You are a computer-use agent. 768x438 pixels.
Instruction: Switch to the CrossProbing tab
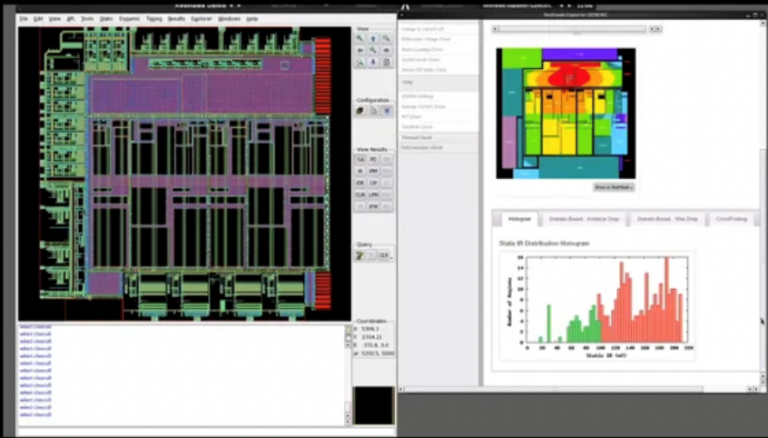point(732,219)
